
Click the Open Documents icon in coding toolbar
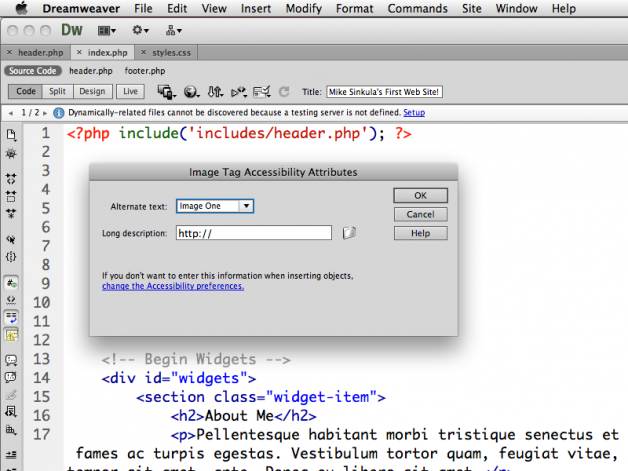11,135
